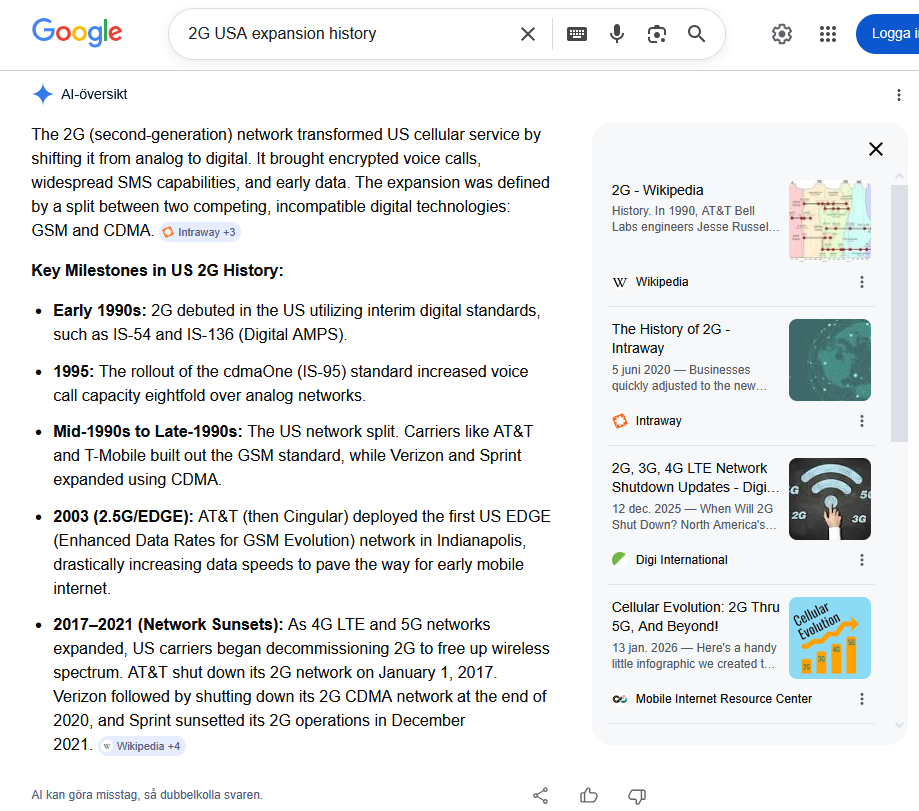Submit search with the magnifier icon
Viewport: 919px width, 811px height.
(x=696, y=34)
